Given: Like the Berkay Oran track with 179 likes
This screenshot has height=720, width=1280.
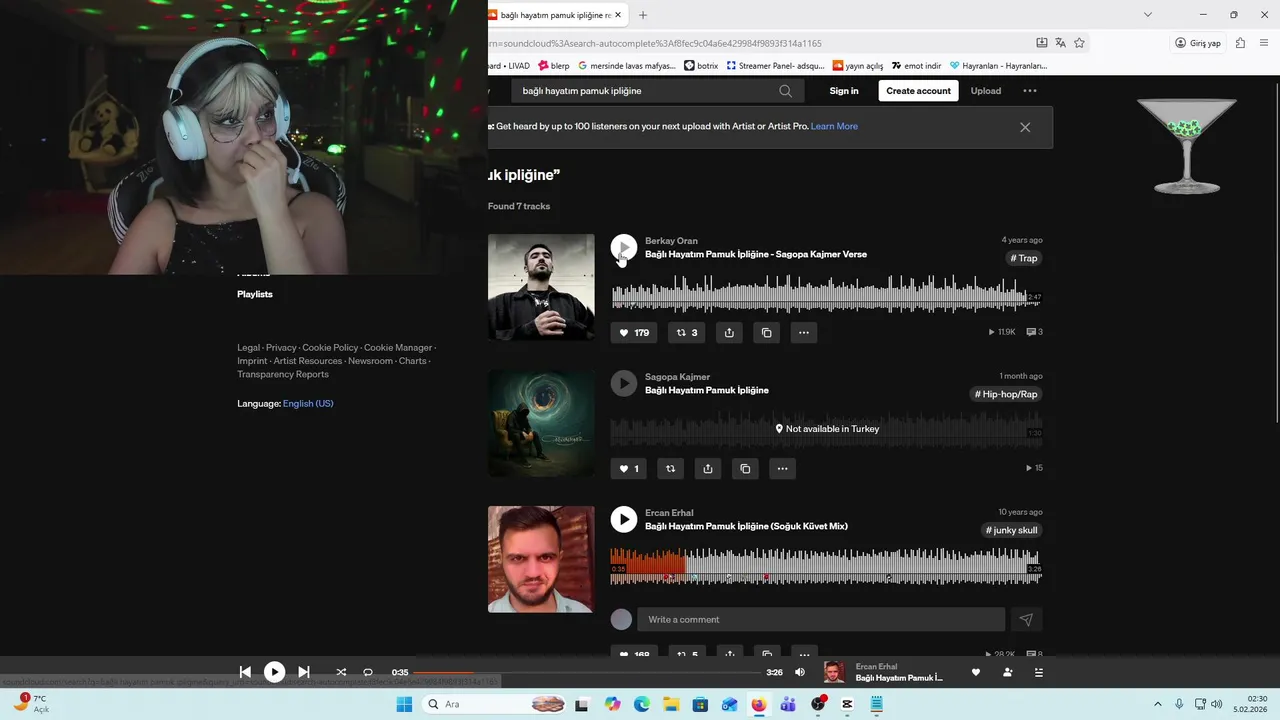Looking at the screenshot, I should [x=634, y=333].
